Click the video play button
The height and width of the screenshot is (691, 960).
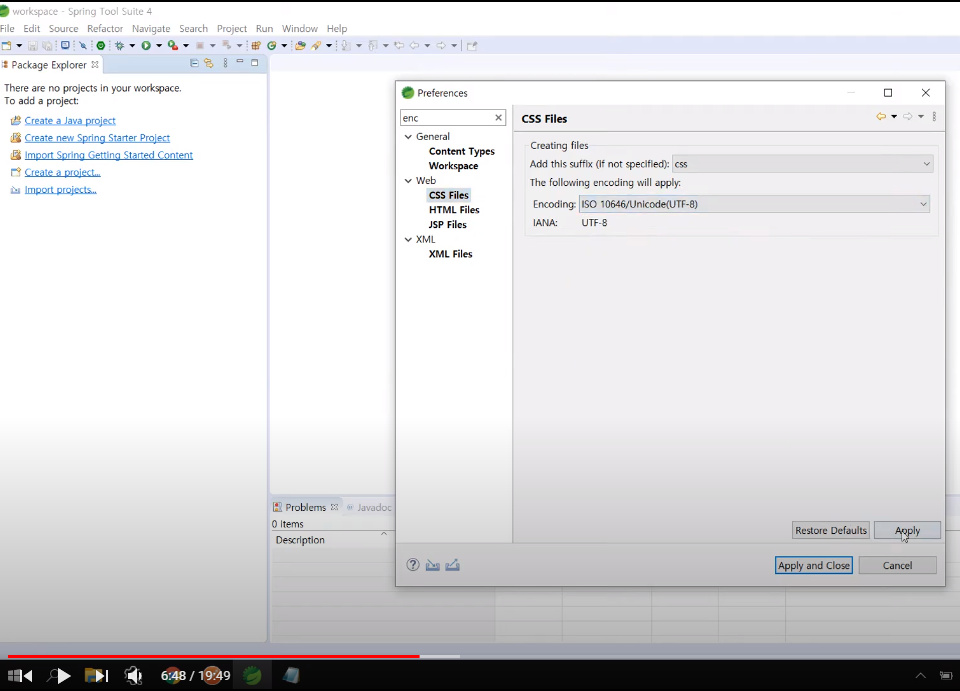64,676
